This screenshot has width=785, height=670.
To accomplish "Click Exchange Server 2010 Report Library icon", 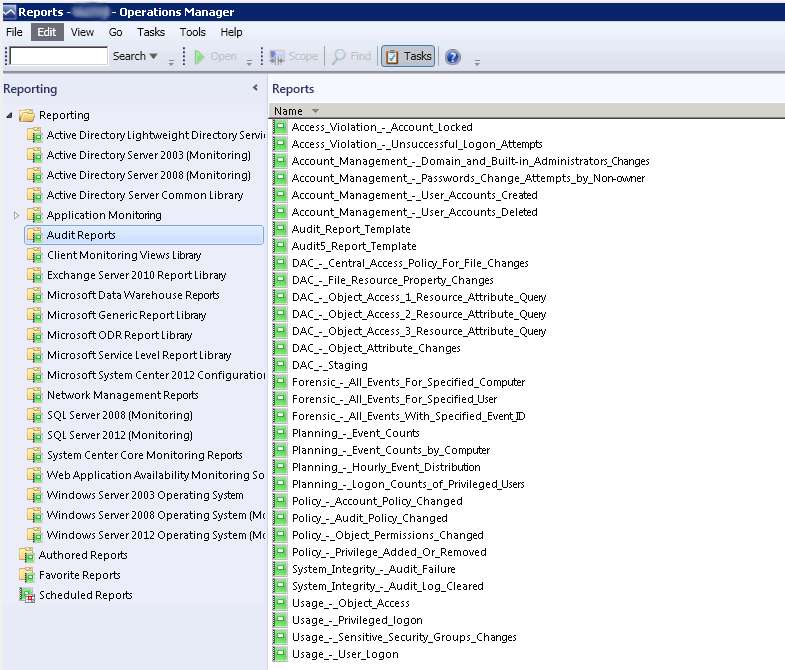I will point(34,275).
